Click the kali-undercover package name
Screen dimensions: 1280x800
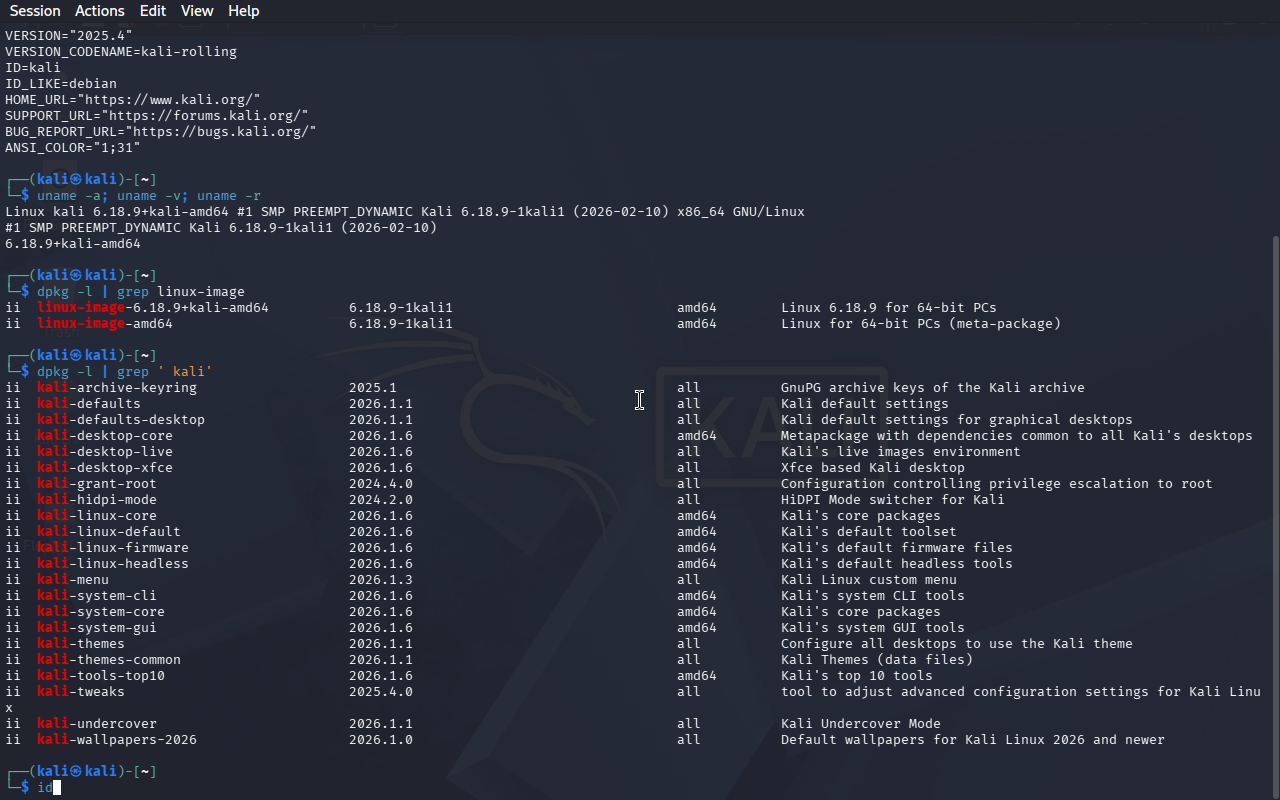[x=96, y=724]
